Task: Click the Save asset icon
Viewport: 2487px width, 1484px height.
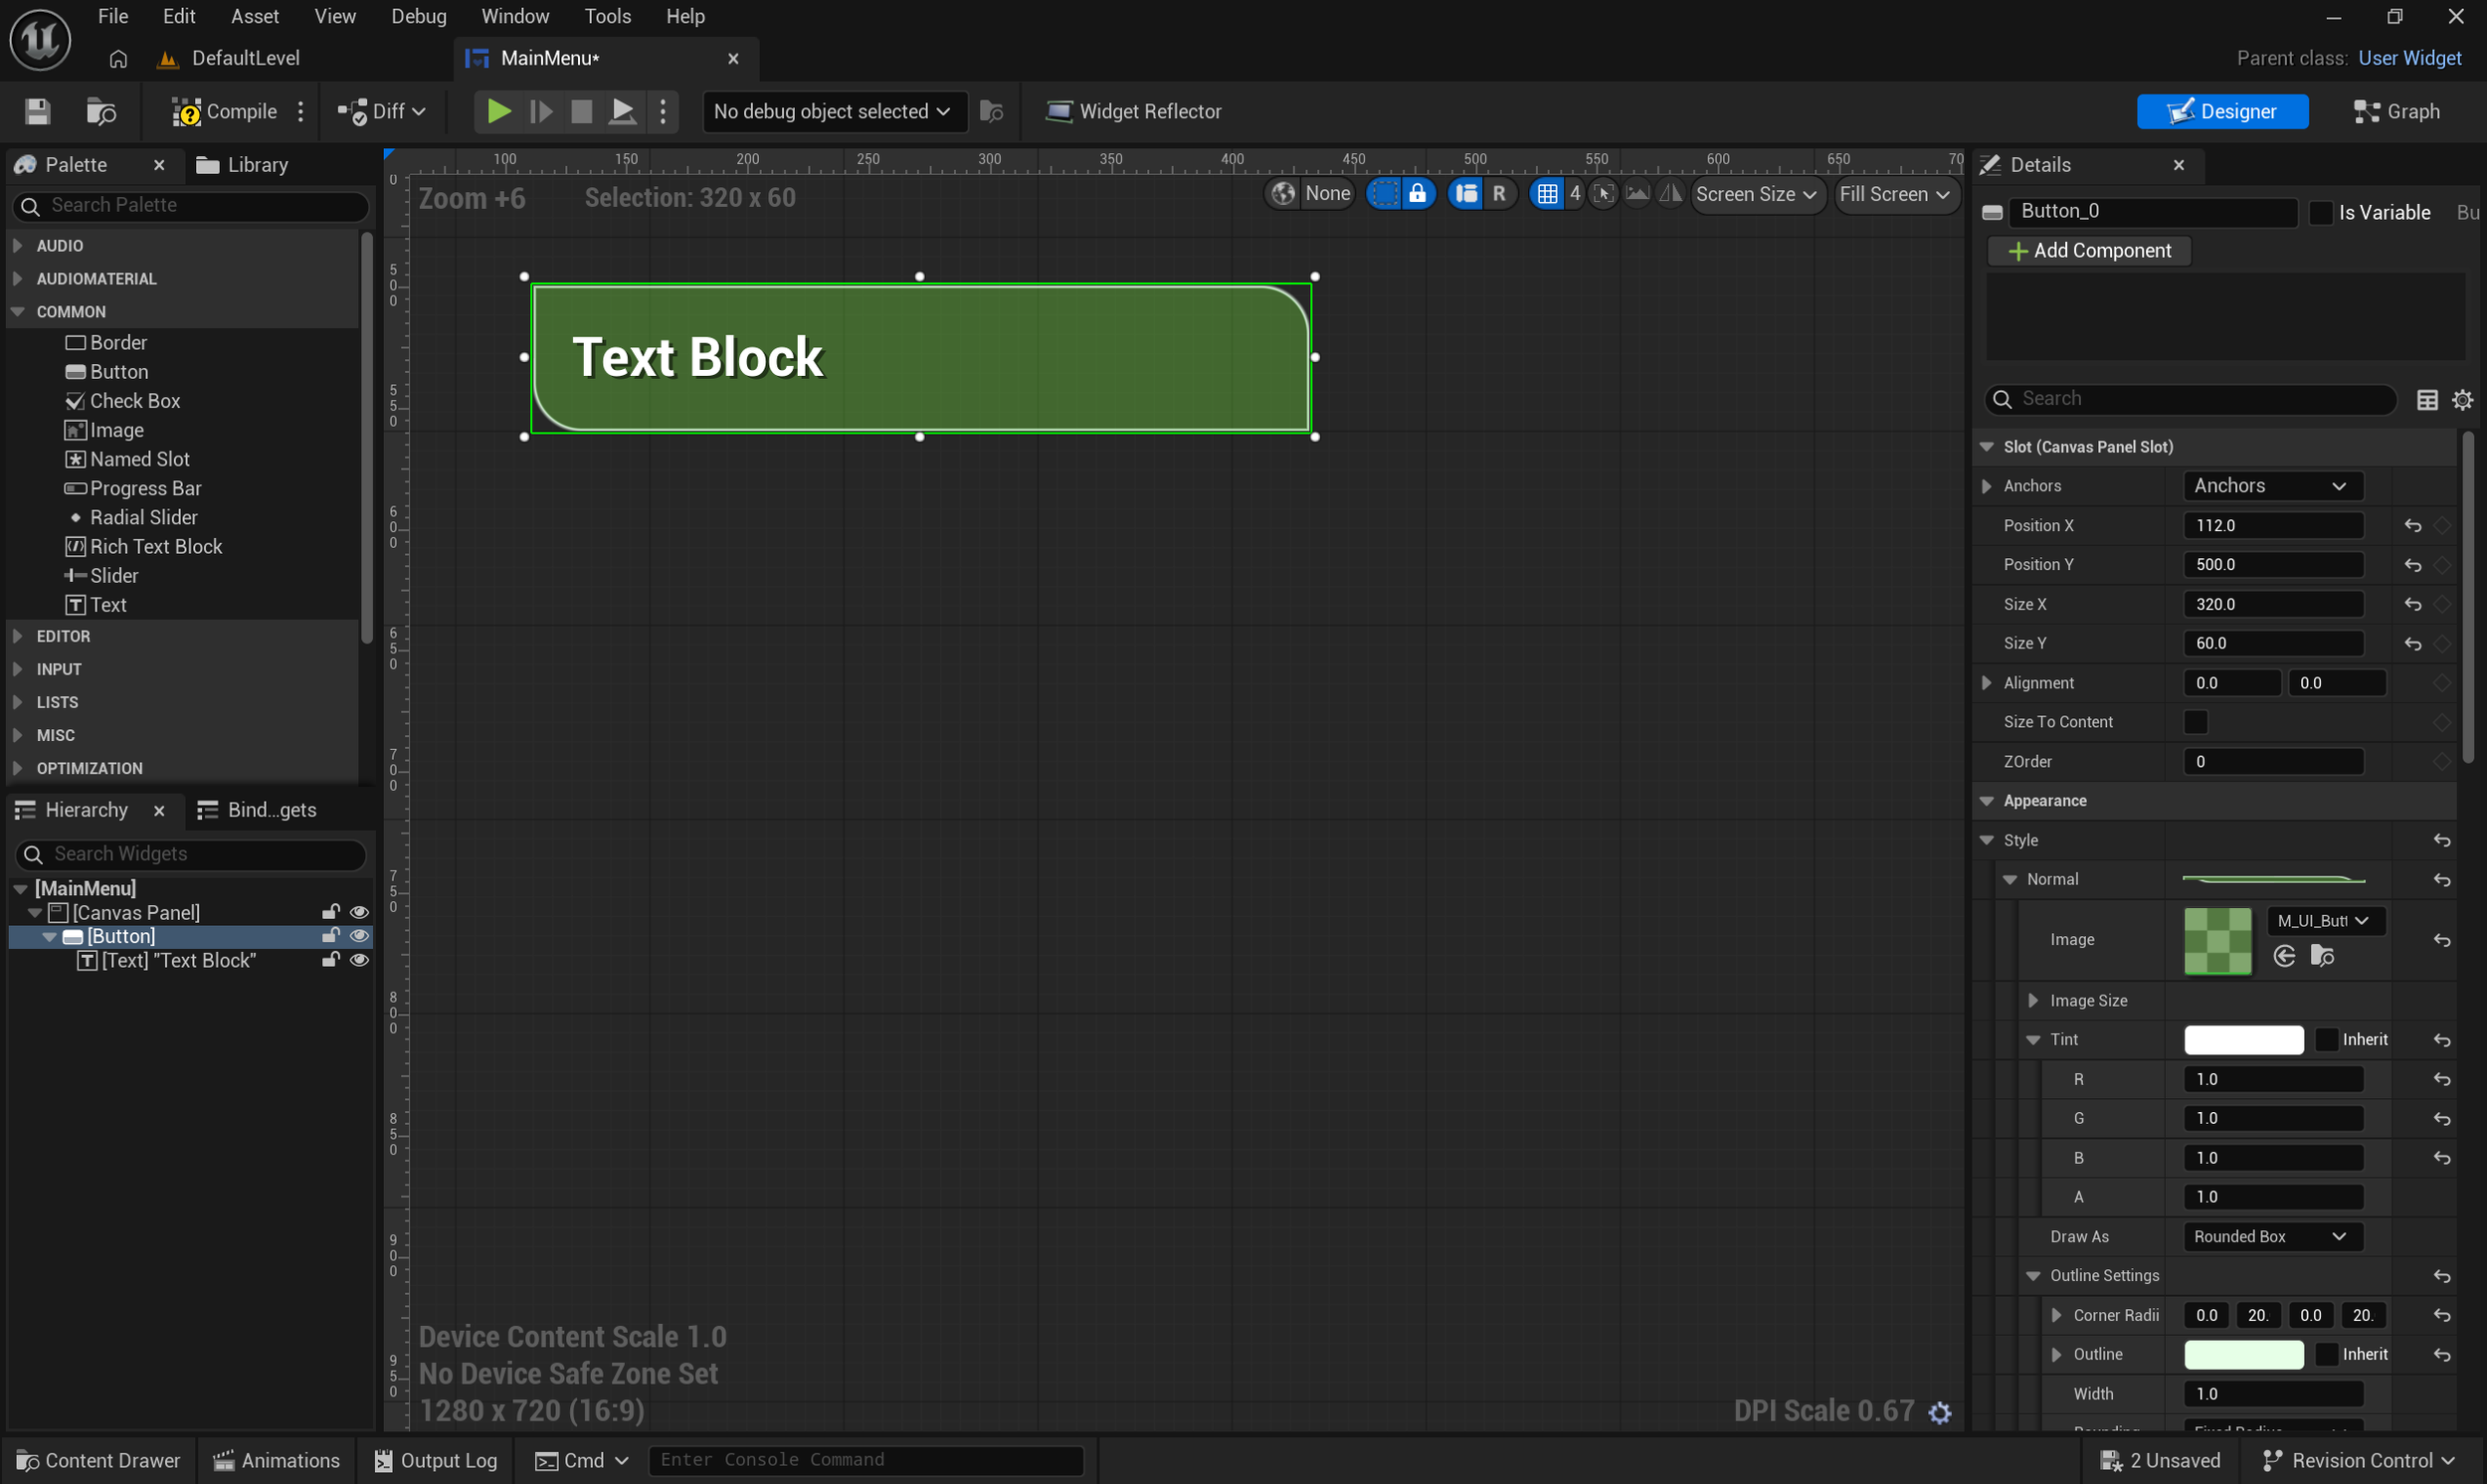Action: pos(38,111)
